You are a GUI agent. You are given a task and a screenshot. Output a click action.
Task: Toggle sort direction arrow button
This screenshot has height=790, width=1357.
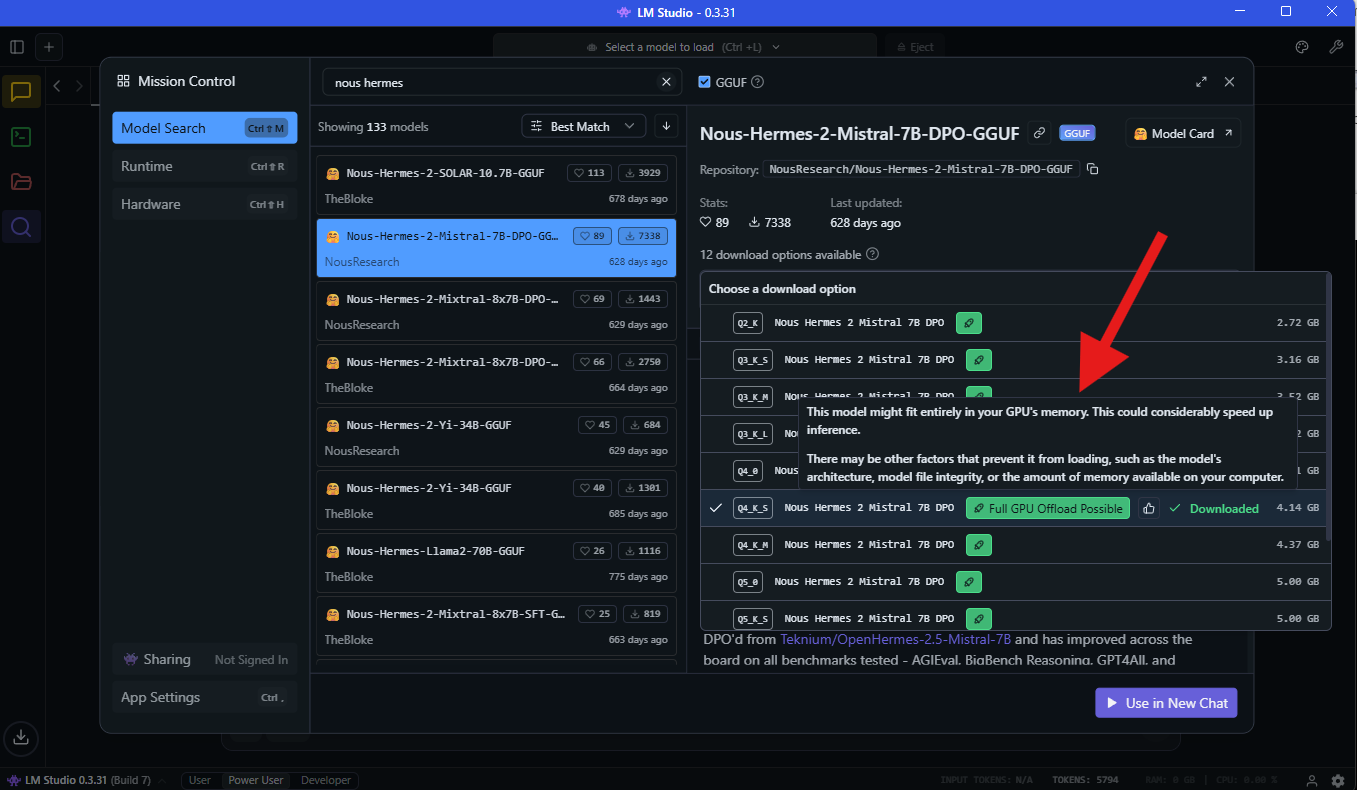[x=666, y=126]
